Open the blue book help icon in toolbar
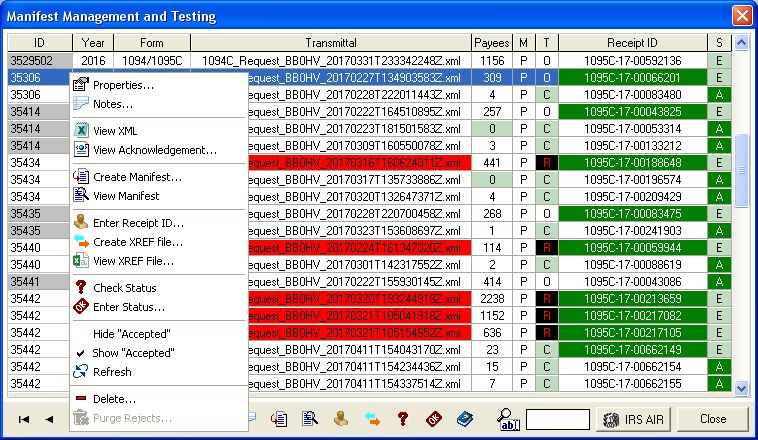Image resolution: width=758 pixels, height=440 pixels. click(x=464, y=419)
